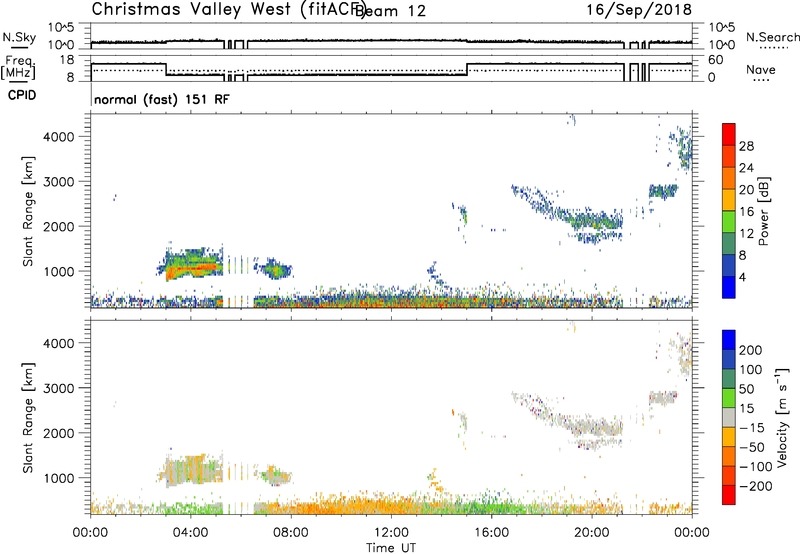Select the "N.Search" legend label

tap(772, 37)
